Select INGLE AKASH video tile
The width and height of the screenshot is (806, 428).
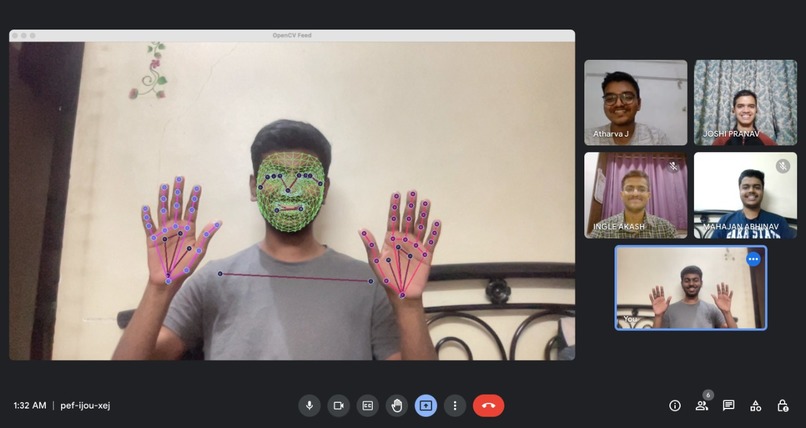click(x=635, y=195)
